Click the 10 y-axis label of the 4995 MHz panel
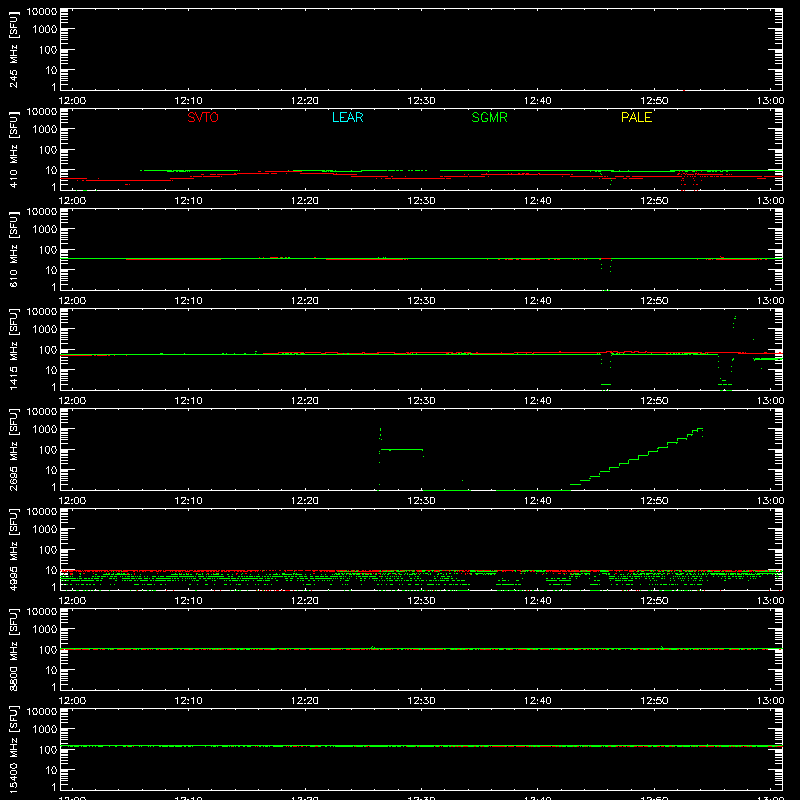The width and height of the screenshot is (800, 800). 51,570
